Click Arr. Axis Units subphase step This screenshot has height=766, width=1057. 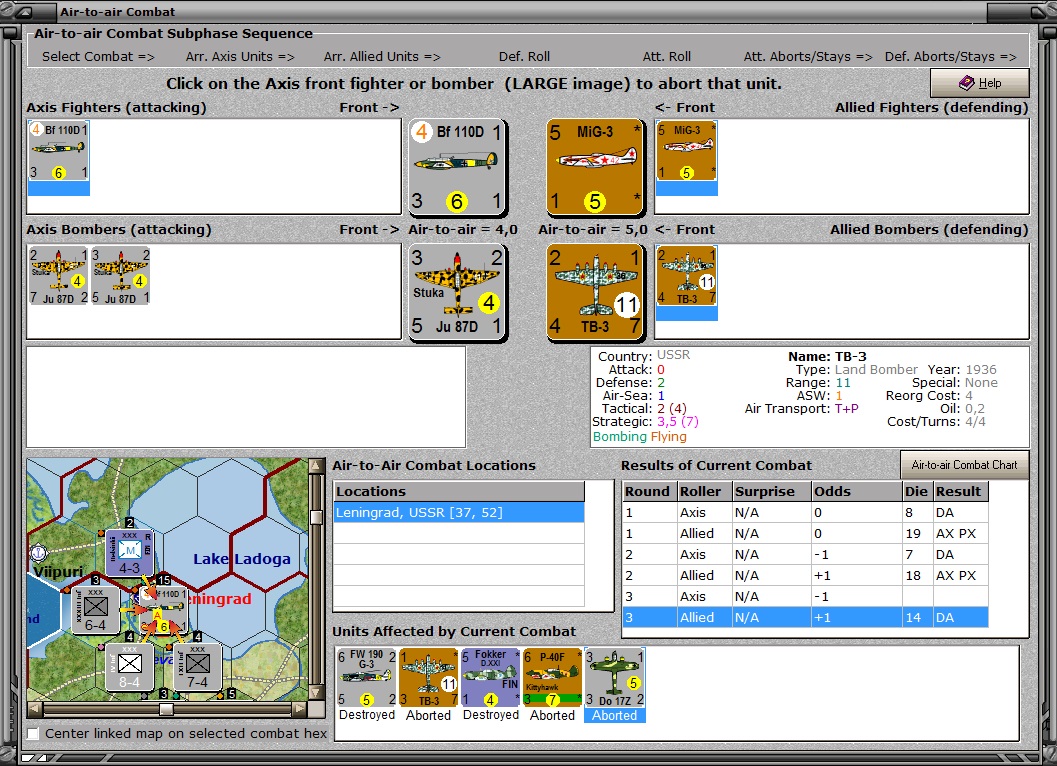coord(240,57)
